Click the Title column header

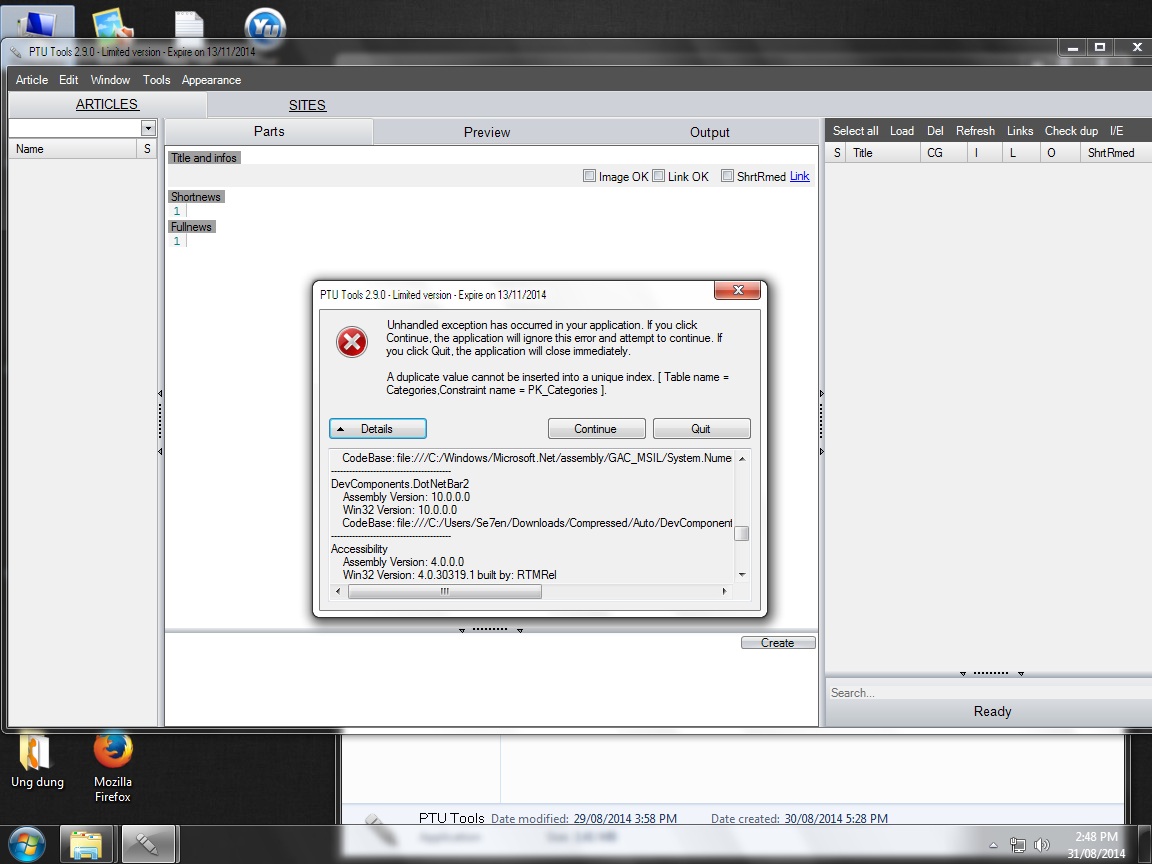coord(882,153)
